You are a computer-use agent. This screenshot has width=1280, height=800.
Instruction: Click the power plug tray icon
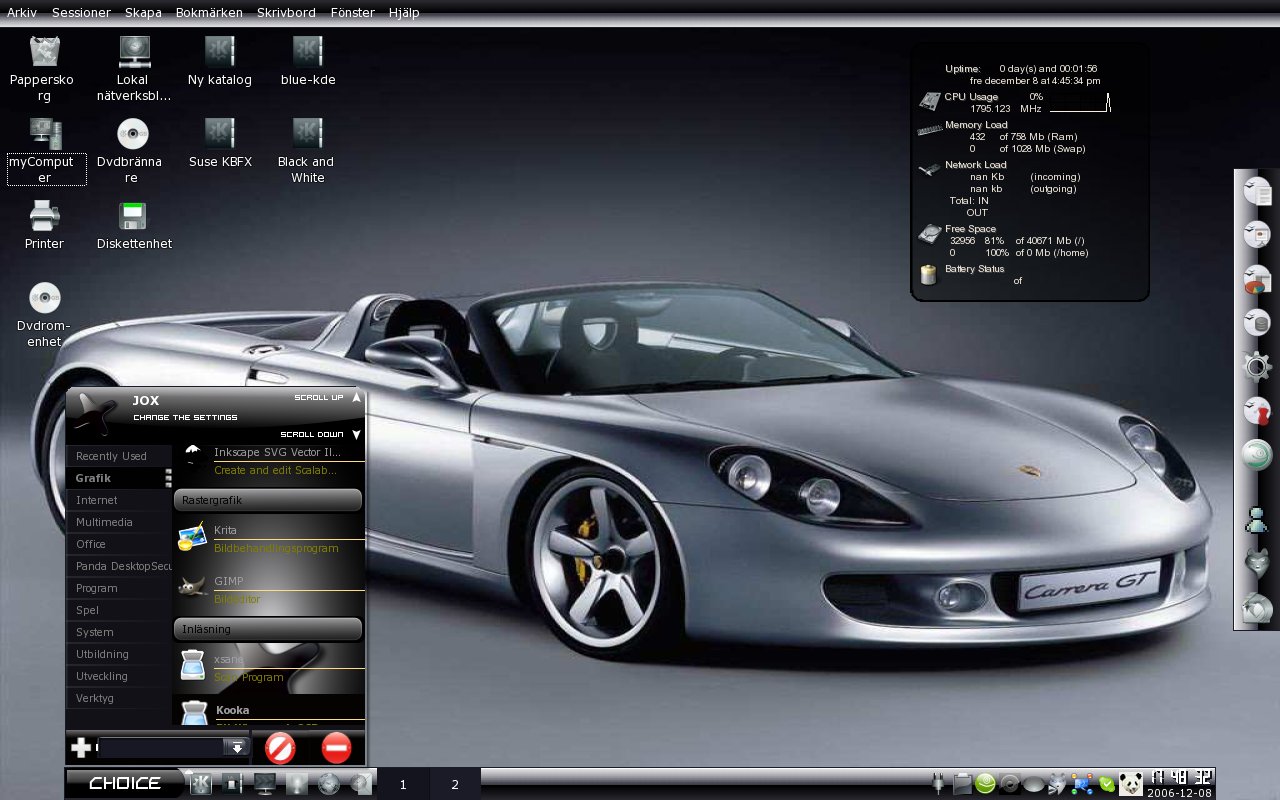(939, 784)
